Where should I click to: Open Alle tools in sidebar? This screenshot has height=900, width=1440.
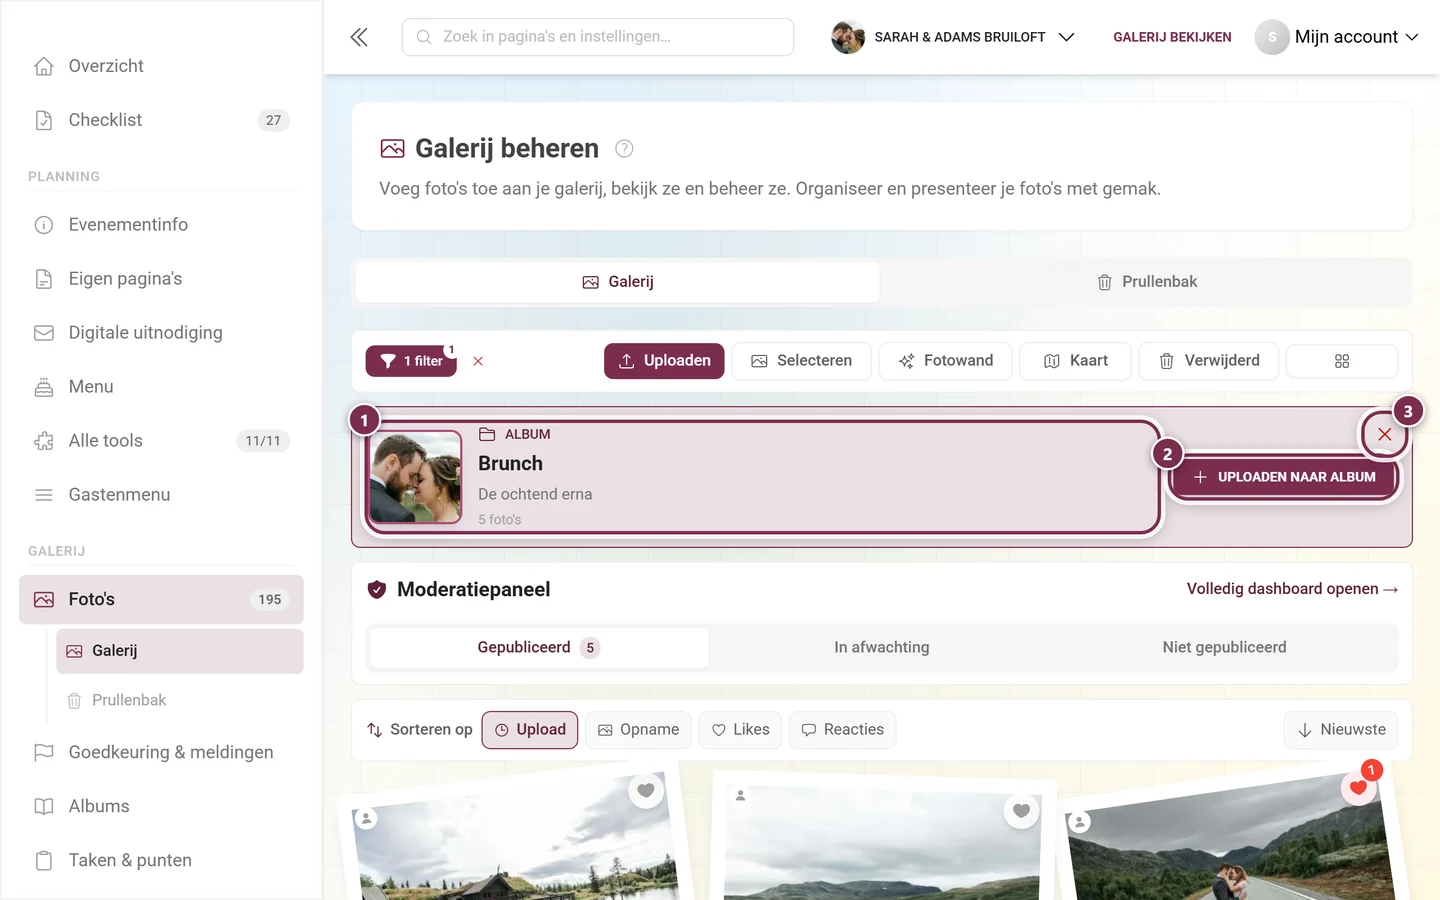coord(161,441)
